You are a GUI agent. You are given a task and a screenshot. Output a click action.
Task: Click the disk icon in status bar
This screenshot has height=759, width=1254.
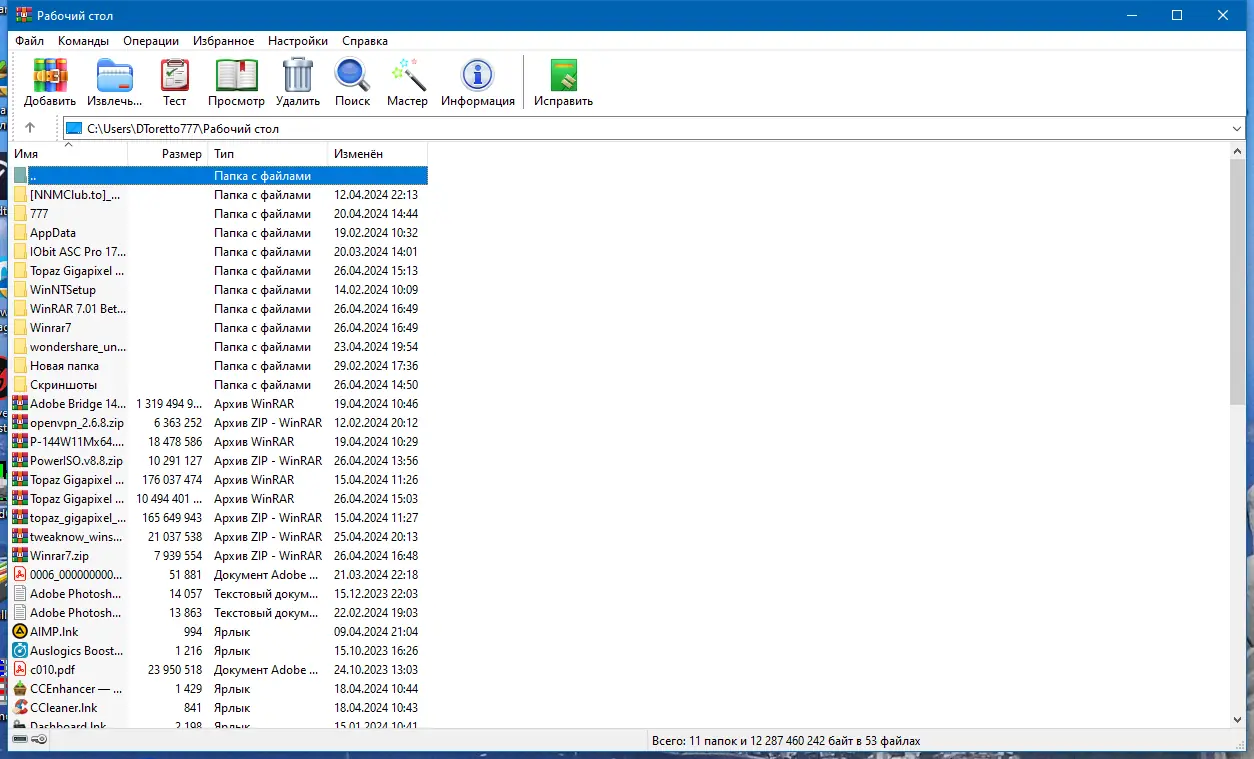click(x=20, y=740)
